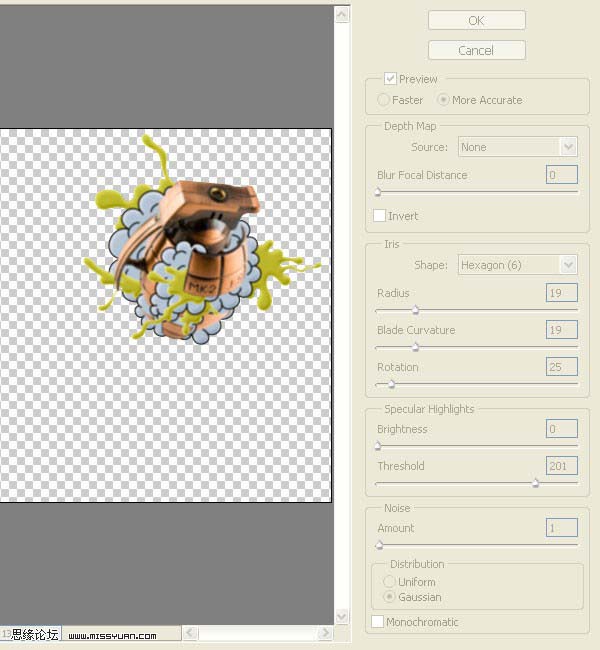This screenshot has height=650, width=600.
Task: Click the Threshold value field
Action: (561, 466)
